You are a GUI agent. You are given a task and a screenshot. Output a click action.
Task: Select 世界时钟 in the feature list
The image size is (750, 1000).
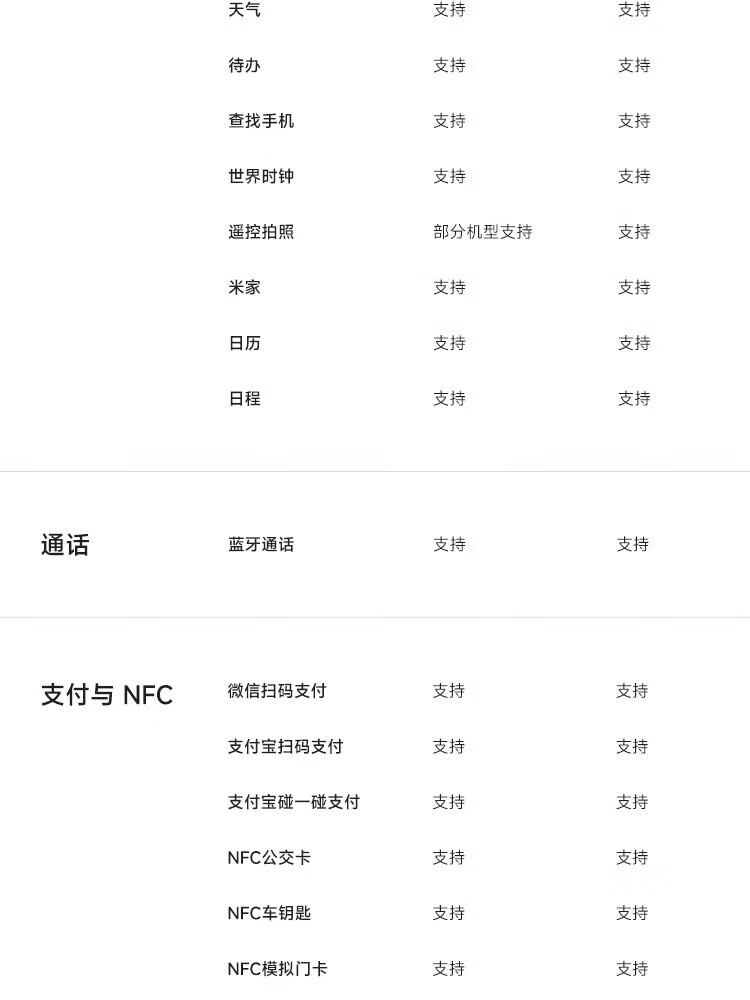coord(261,177)
